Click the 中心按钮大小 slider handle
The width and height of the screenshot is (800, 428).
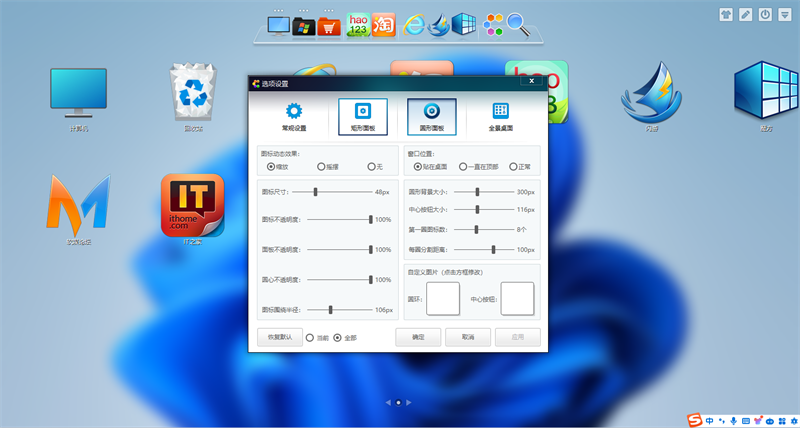tap(478, 209)
